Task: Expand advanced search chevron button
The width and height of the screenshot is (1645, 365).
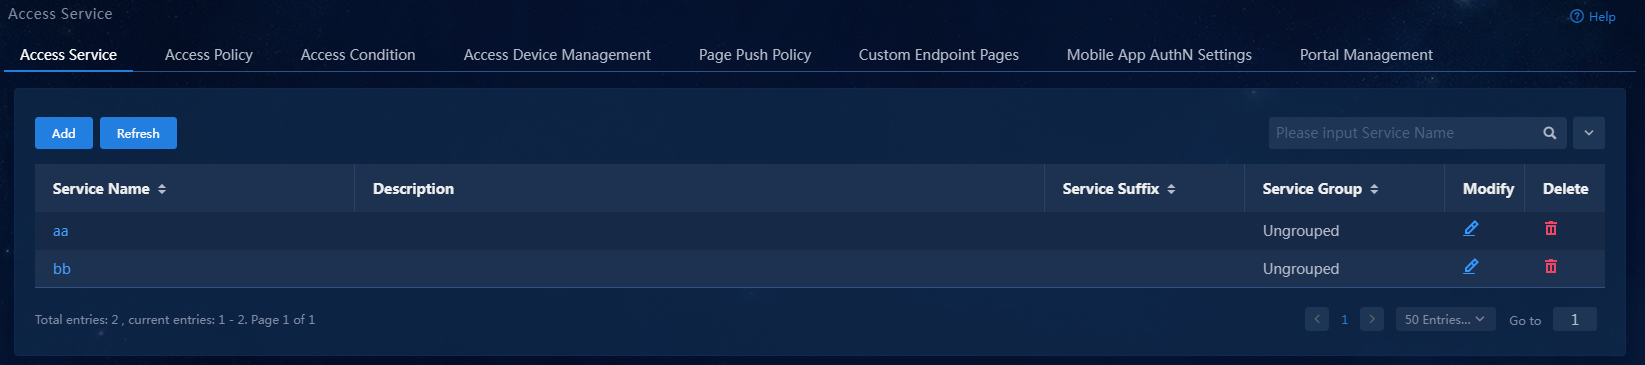Action: pyautogui.click(x=1589, y=133)
